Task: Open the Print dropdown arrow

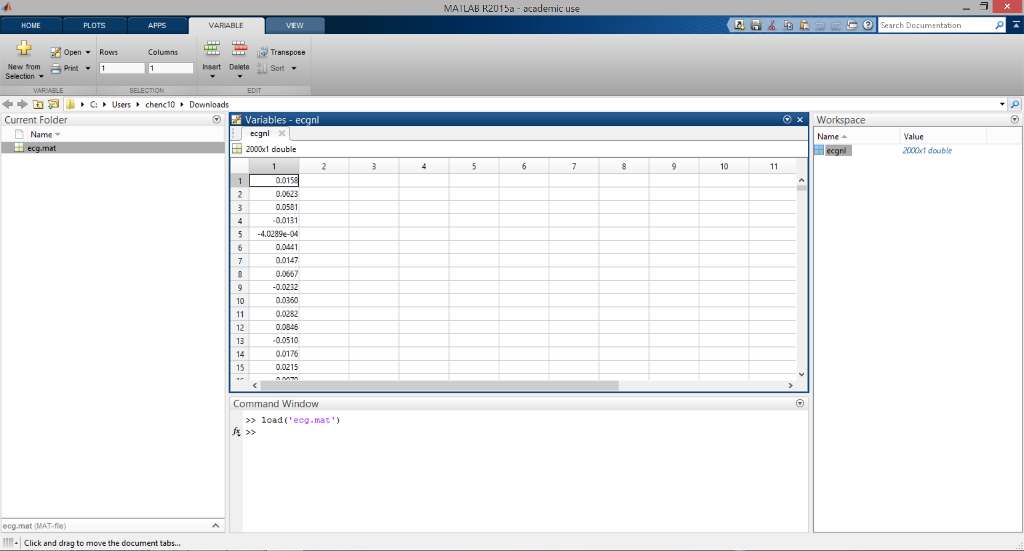Action: tap(88, 68)
